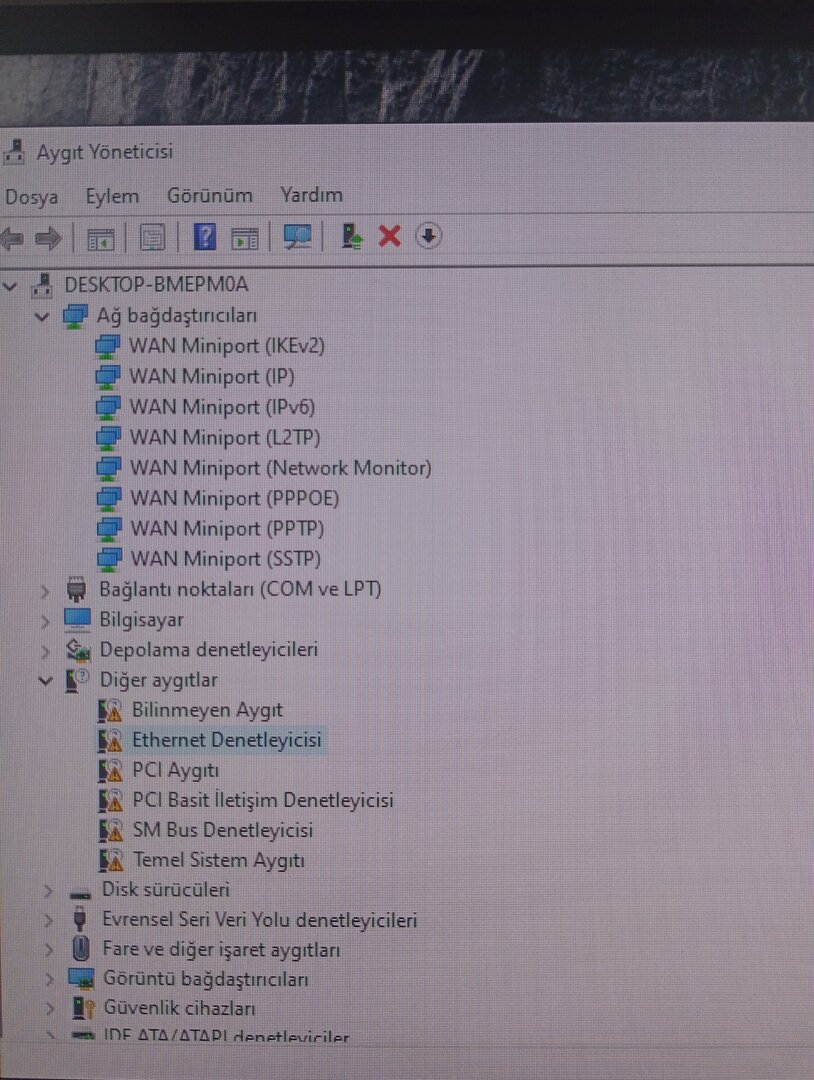
Task: Click warning icon beside Bilinmeyen Aygıt
Action: point(110,711)
